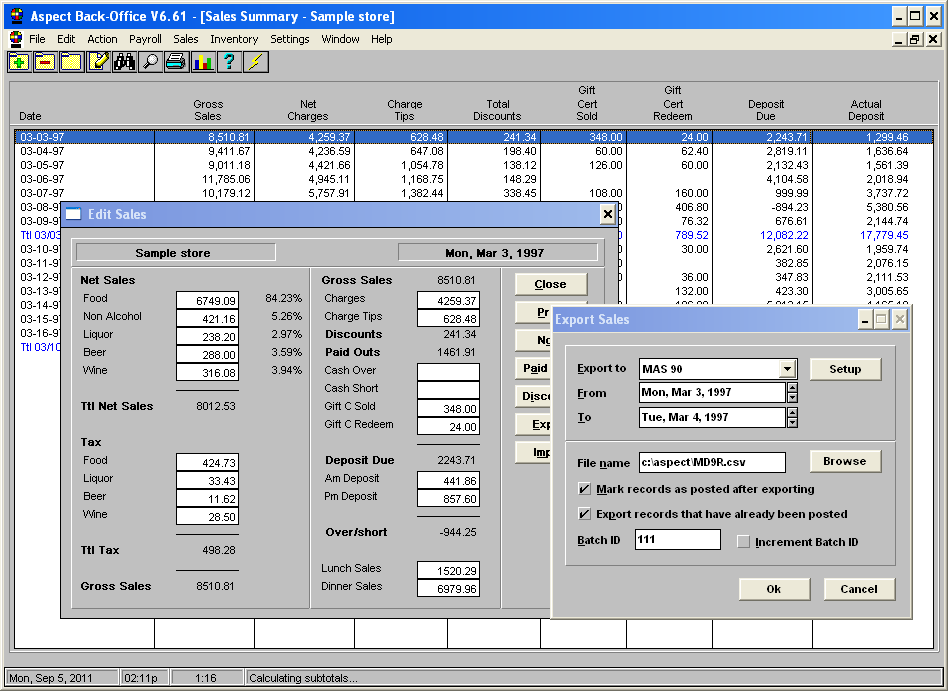Enable the Increment Batch ID checkbox
The width and height of the screenshot is (948, 691).
coord(743,542)
